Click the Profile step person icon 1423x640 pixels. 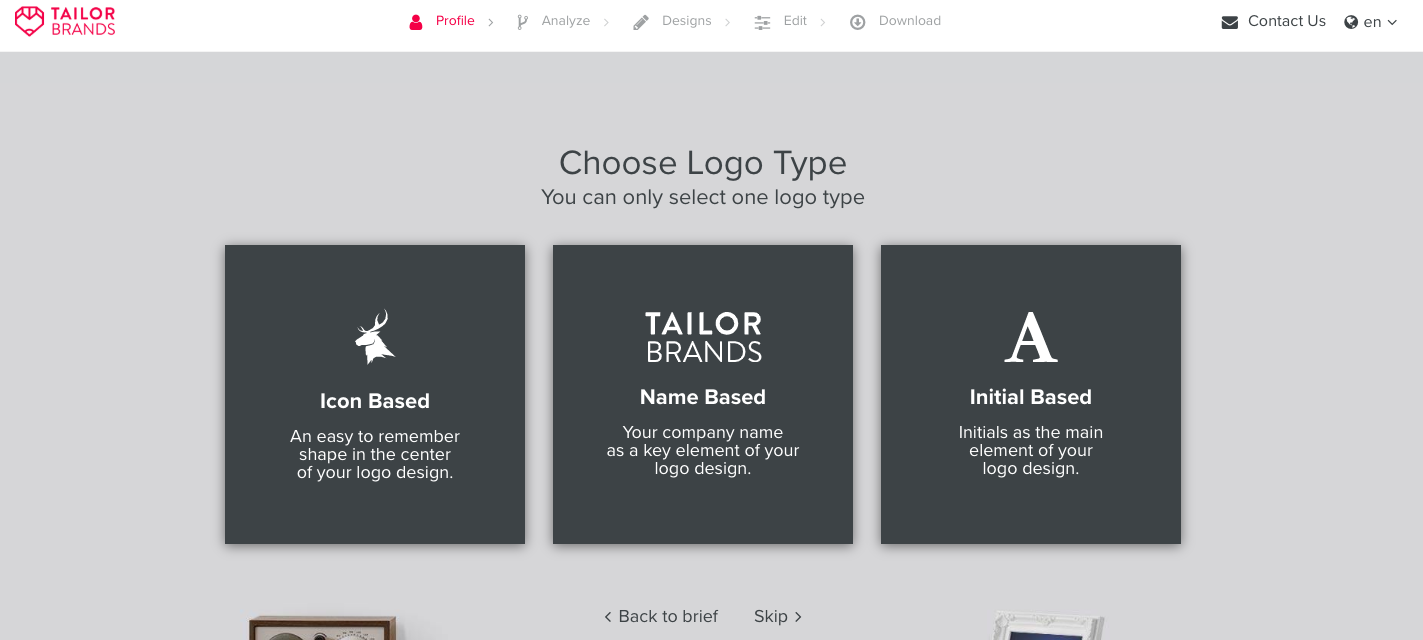click(x=416, y=22)
